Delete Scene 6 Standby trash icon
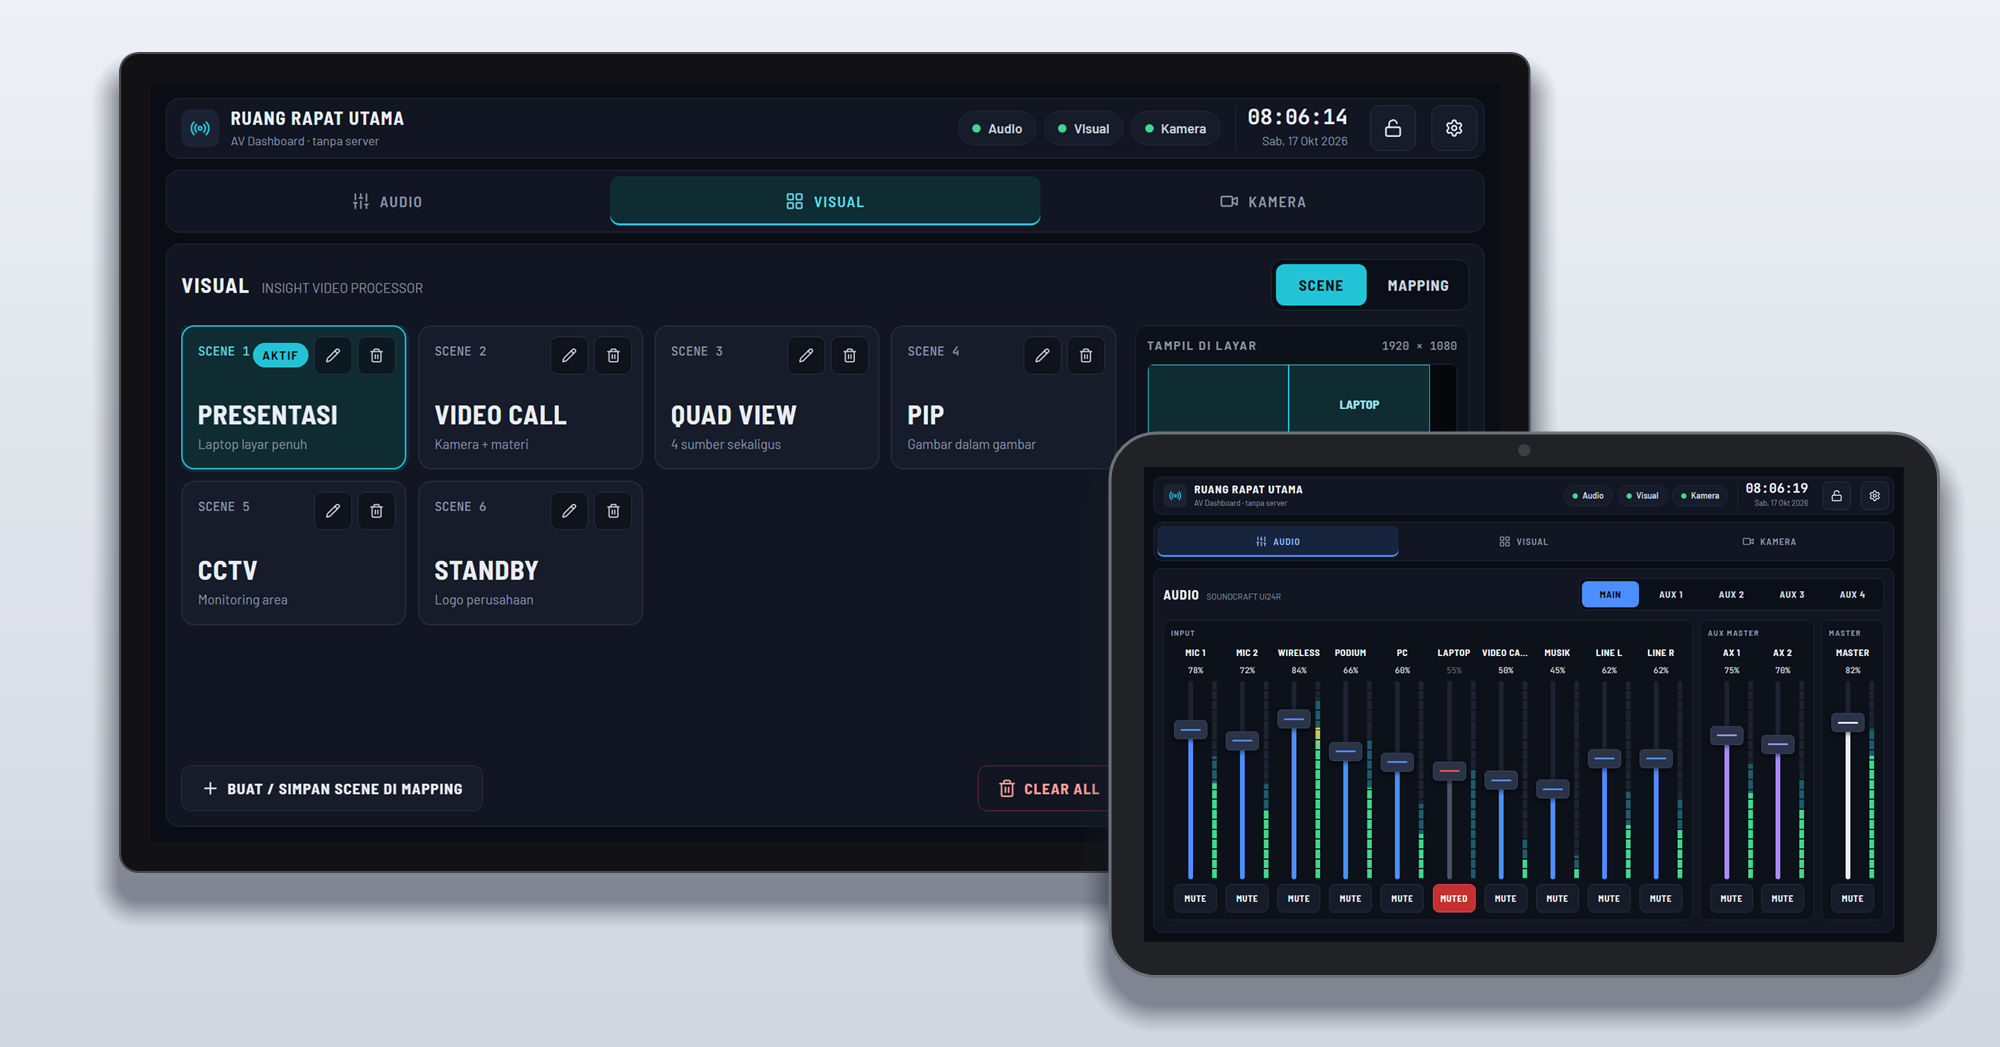2000x1047 pixels. coord(613,511)
